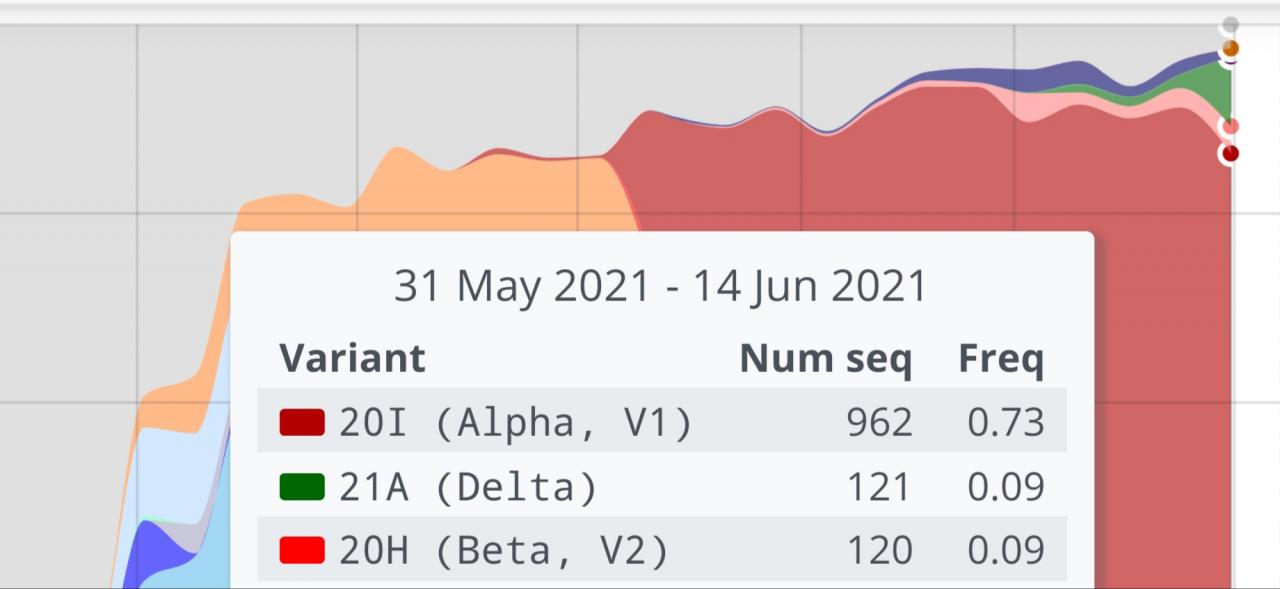The image size is (1280, 589).
Task: Click the 0.73 frequency value
Action: [1005, 423]
